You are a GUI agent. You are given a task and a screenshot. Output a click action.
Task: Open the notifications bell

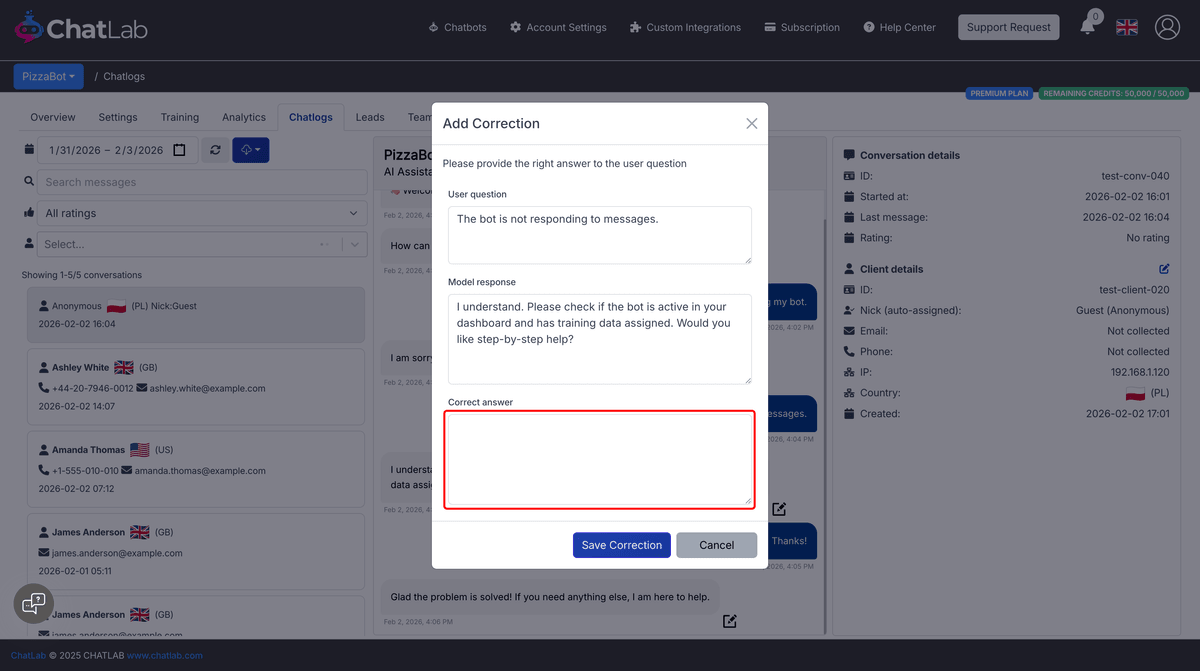(x=1088, y=27)
